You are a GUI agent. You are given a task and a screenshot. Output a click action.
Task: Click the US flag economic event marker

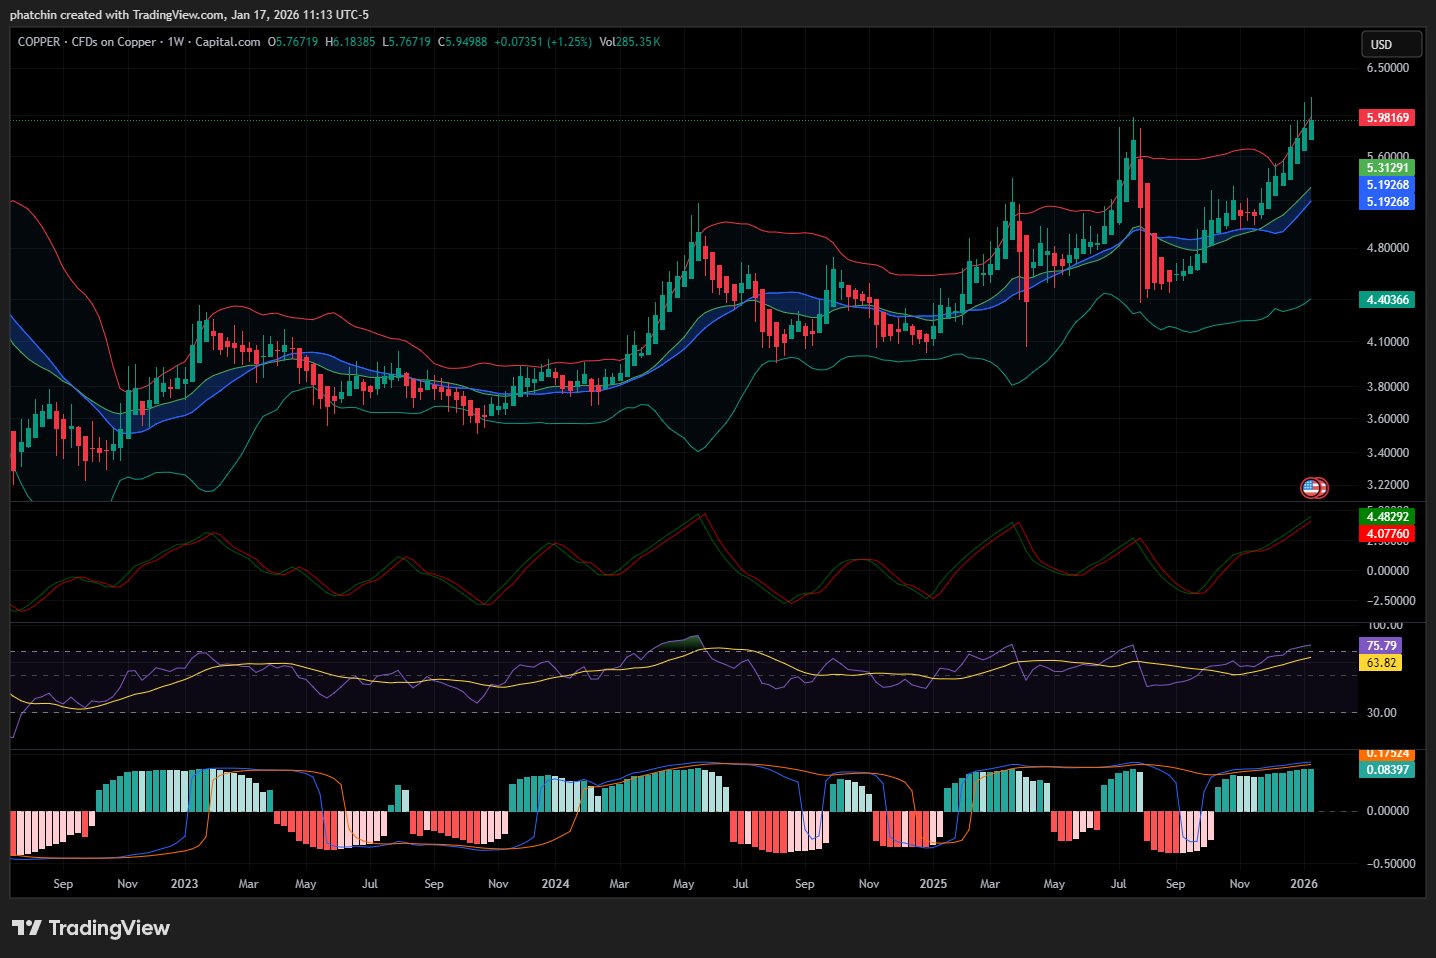pyautogui.click(x=1312, y=488)
